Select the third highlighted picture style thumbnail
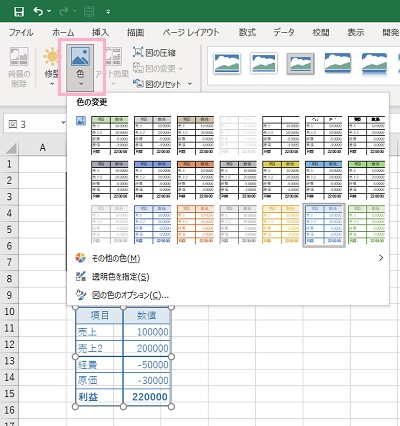Viewport: 400px width, 426px height. pyautogui.click(x=300, y=63)
